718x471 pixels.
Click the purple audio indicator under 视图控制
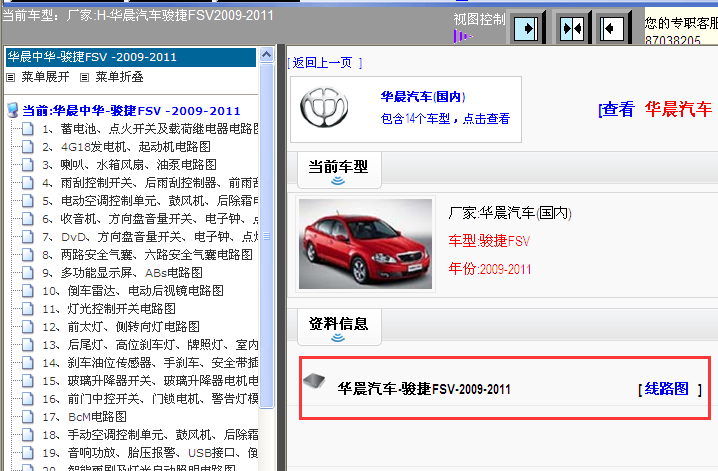point(462,36)
